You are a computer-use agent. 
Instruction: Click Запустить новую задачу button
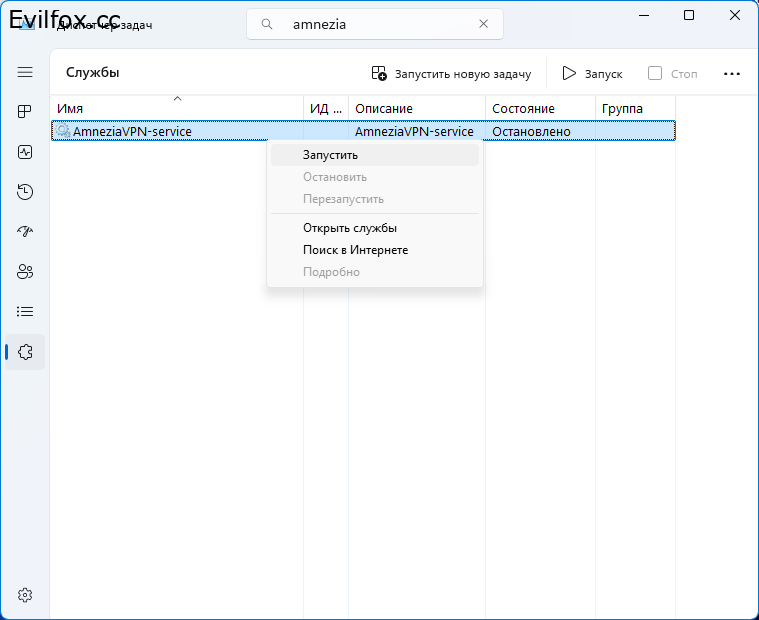point(450,74)
